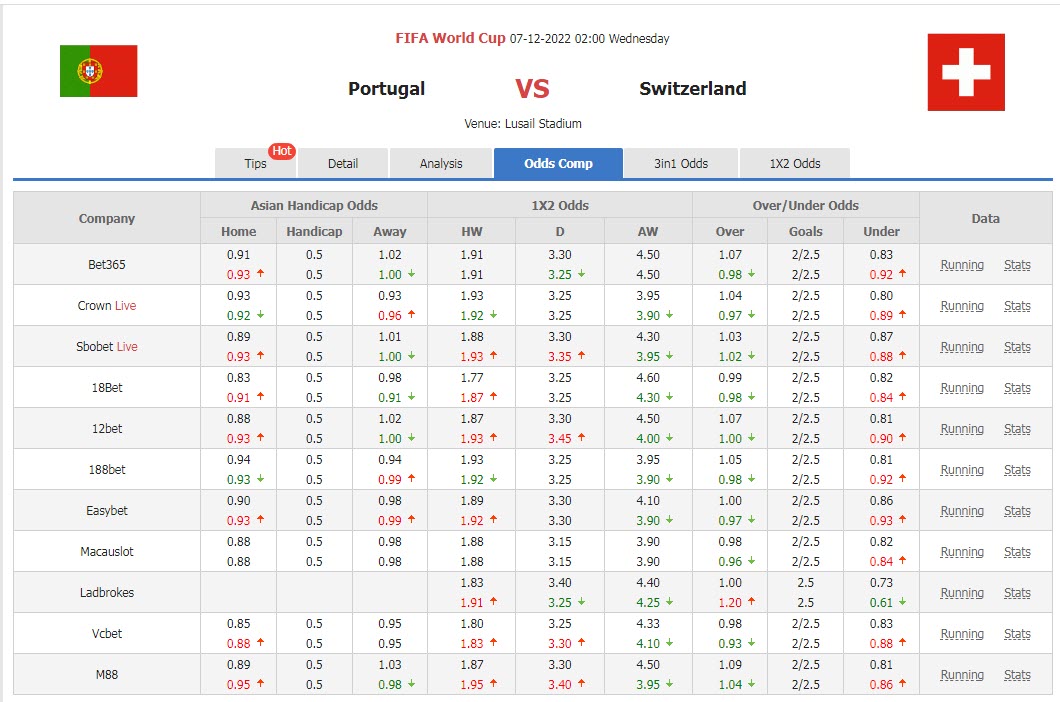The image size is (1060, 702).
Task: Click the FIFA World Cup league link
Action: [x=450, y=39]
